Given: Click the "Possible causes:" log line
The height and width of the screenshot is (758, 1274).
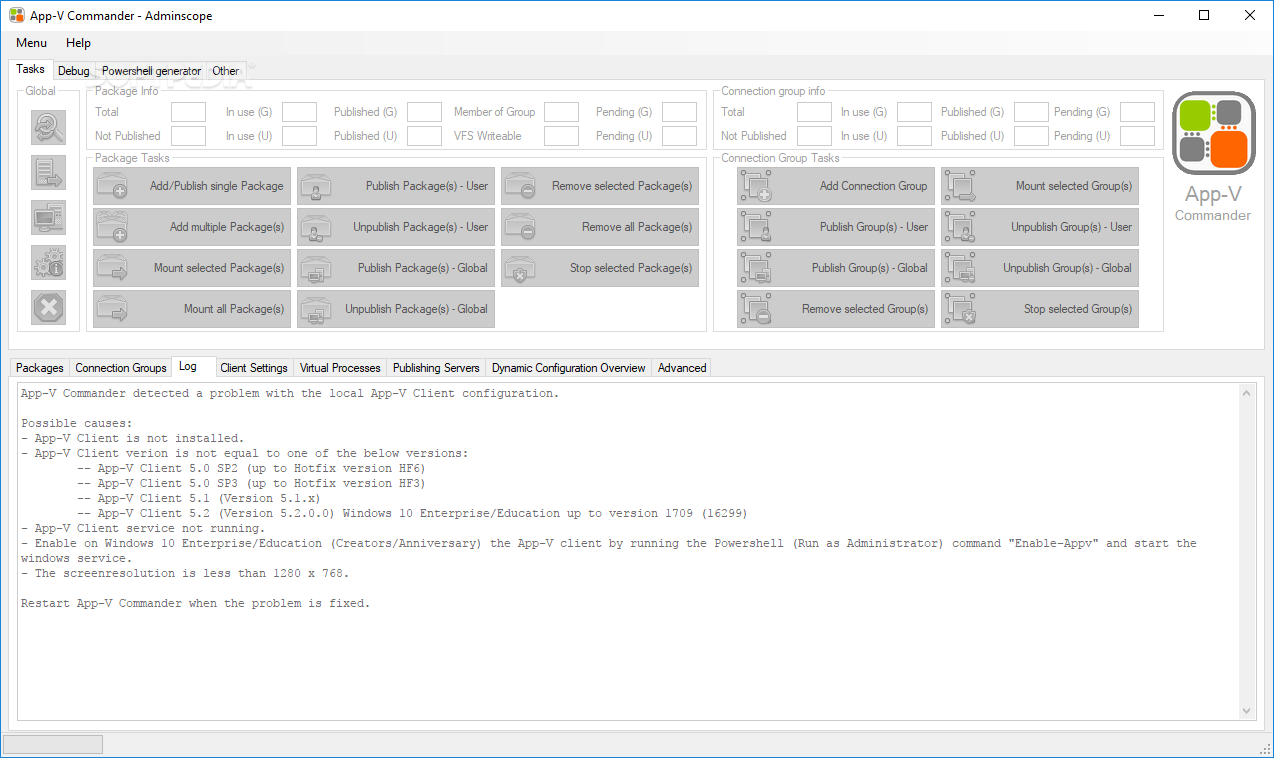Looking at the screenshot, I should [76, 423].
